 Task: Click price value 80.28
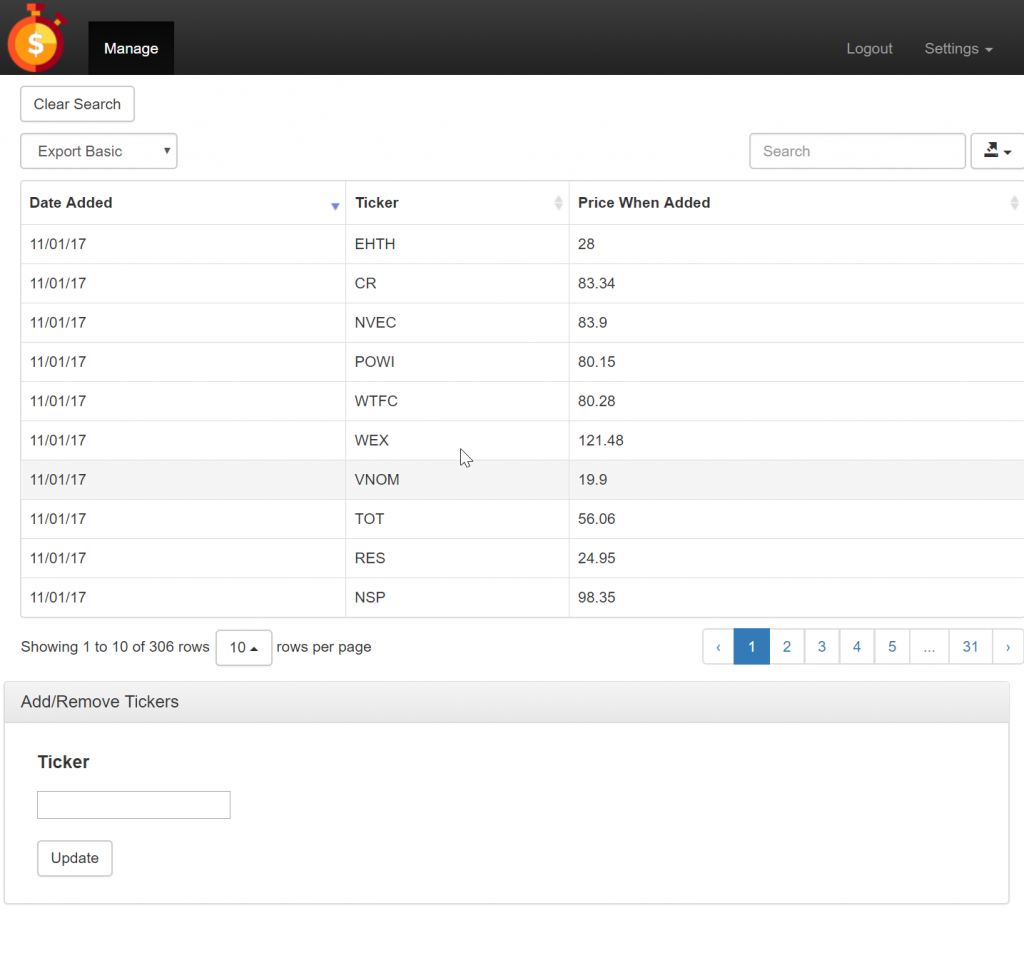[596, 401]
